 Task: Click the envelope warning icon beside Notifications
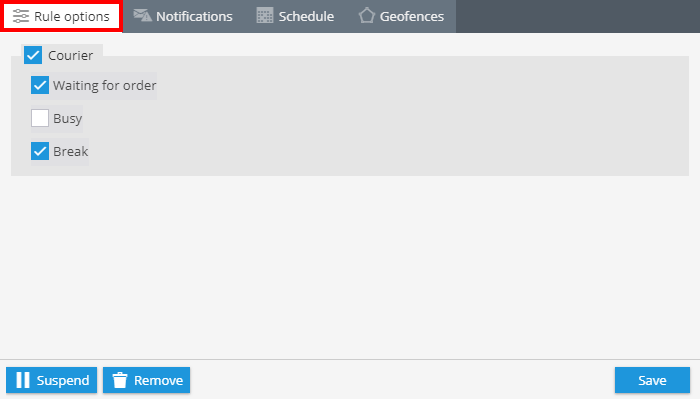(142, 15)
